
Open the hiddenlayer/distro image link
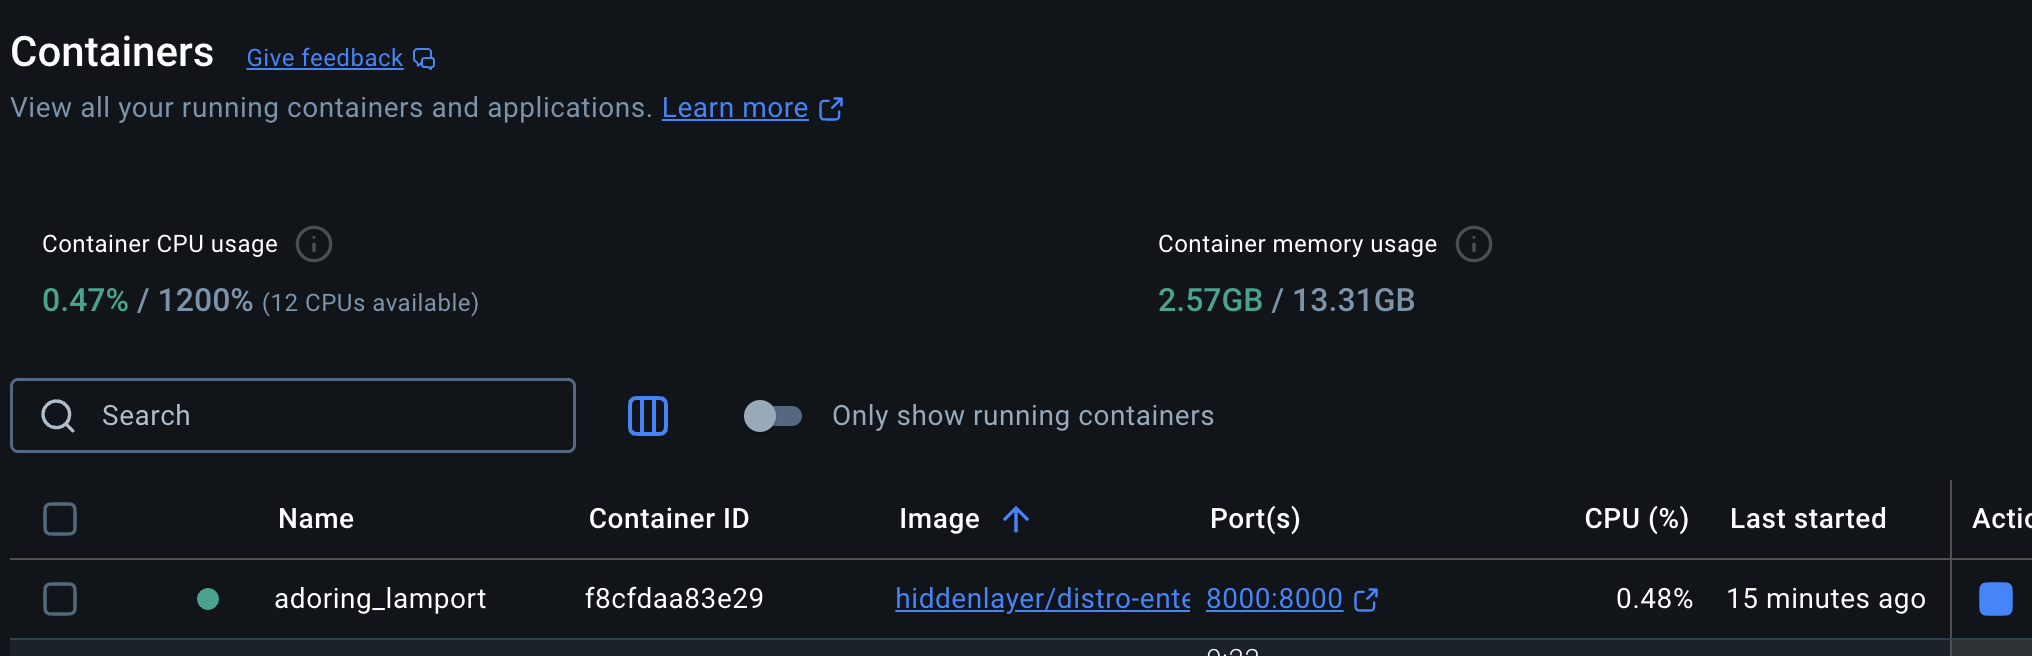pyautogui.click(x=1042, y=599)
